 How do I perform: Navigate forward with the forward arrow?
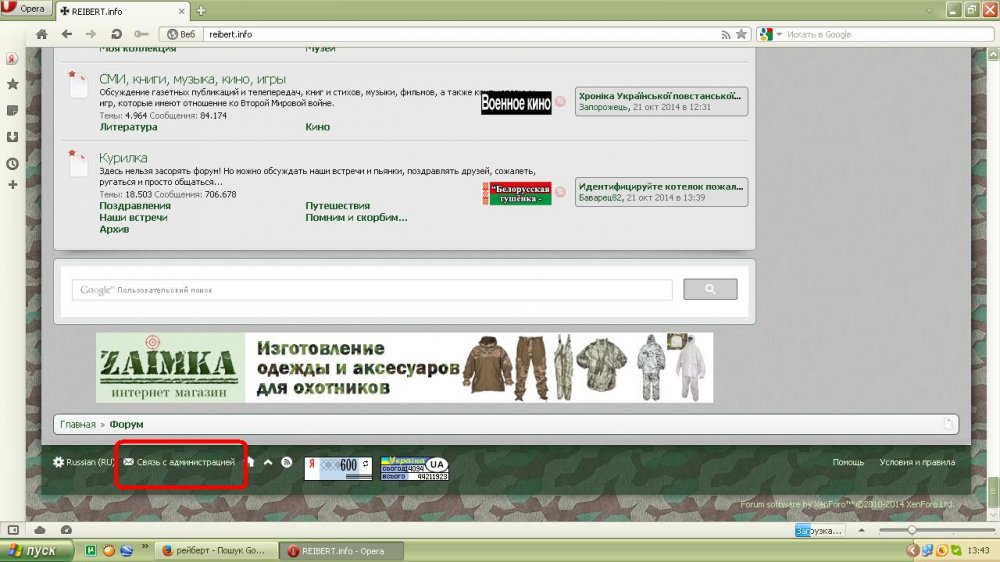tap(91, 34)
